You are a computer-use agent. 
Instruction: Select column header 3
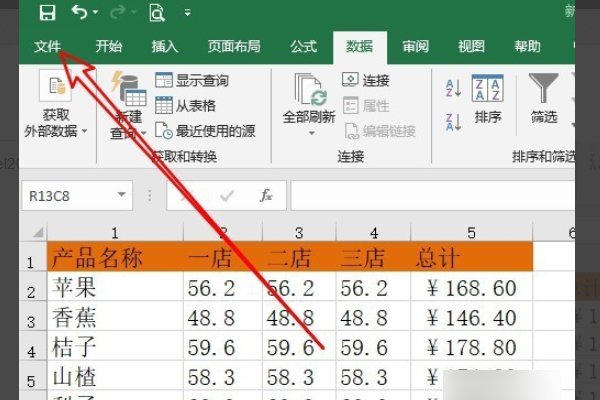click(x=299, y=232)
